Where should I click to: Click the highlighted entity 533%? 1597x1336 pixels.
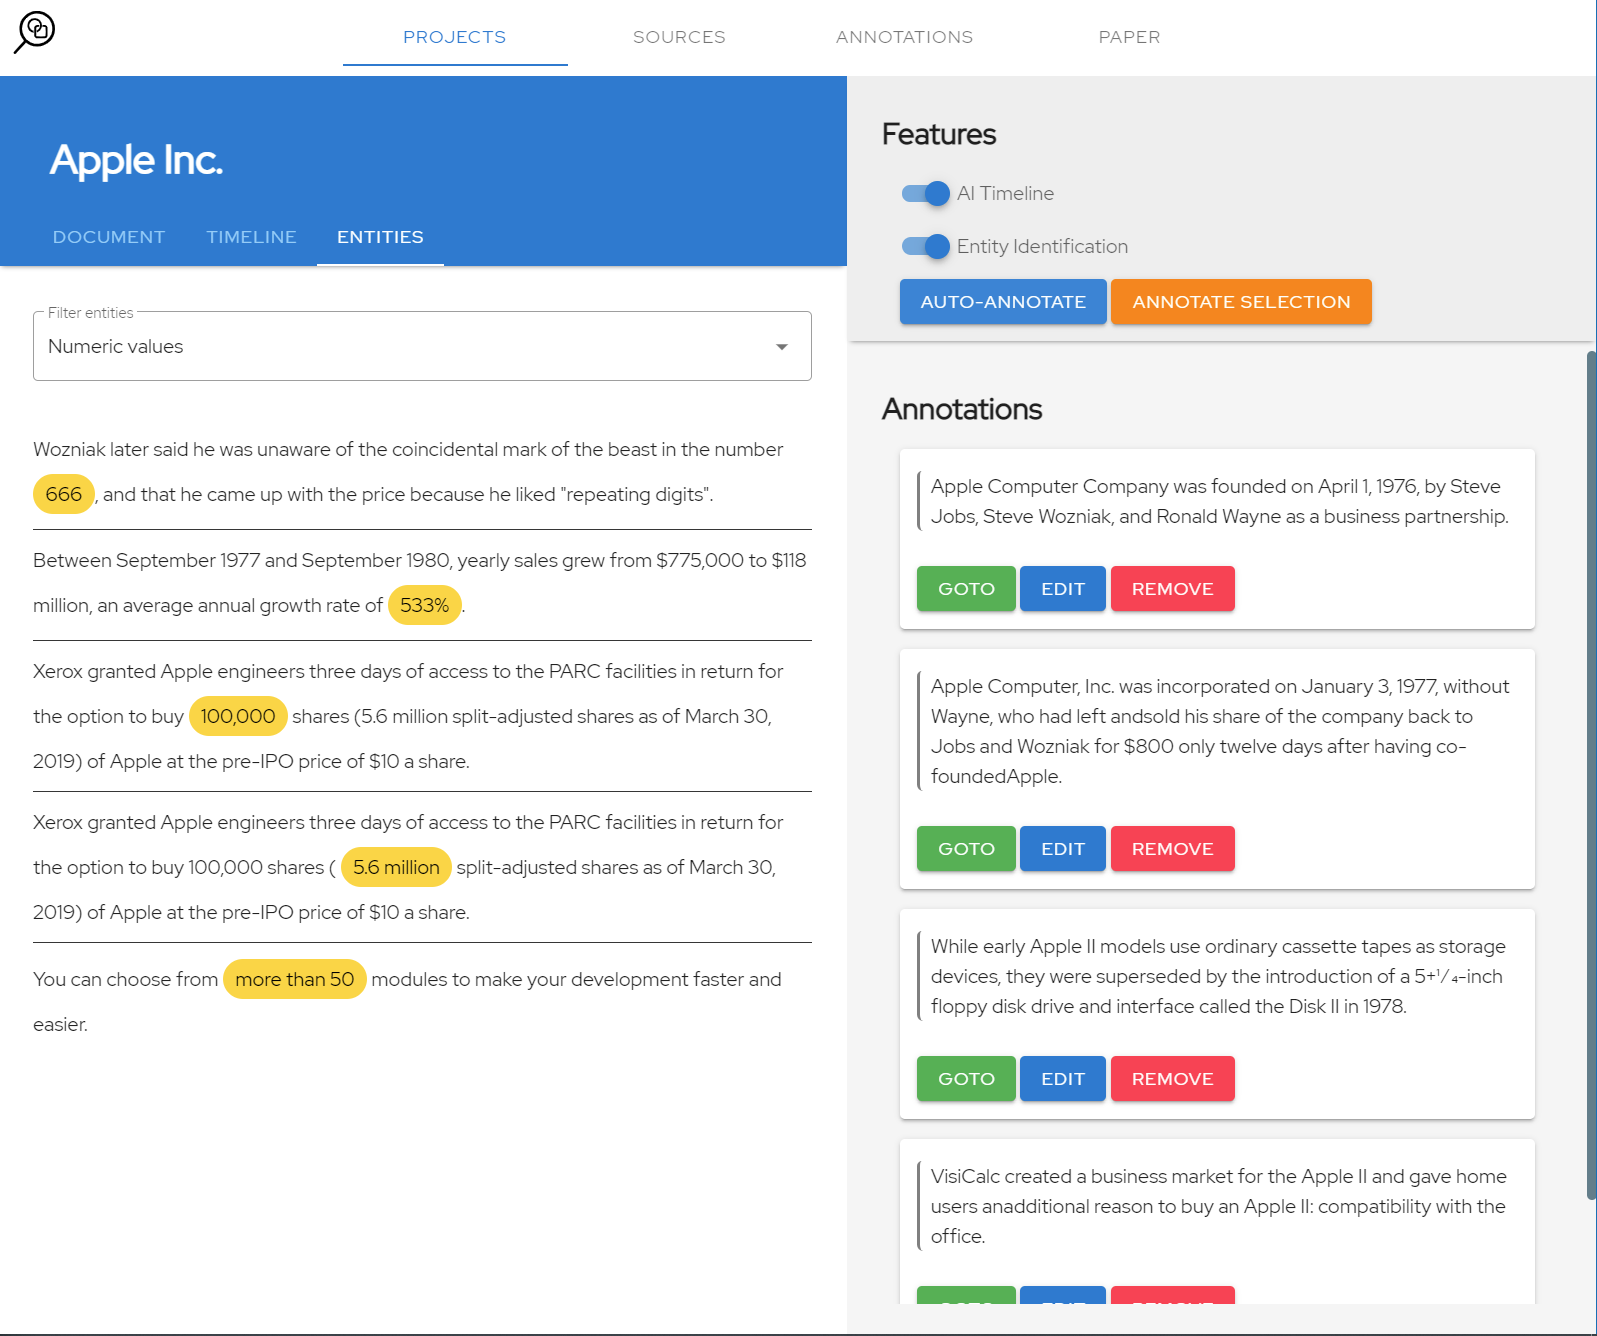425,605
